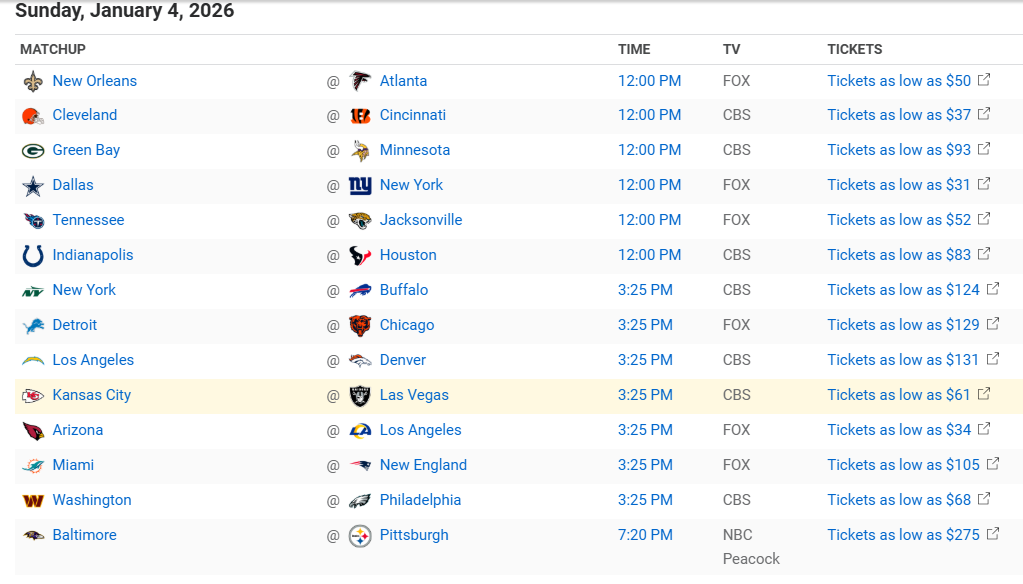Screen dimensions: 1023x584
Task: Open 3:25 PM time for Detroit game
Action: [645, 325]
